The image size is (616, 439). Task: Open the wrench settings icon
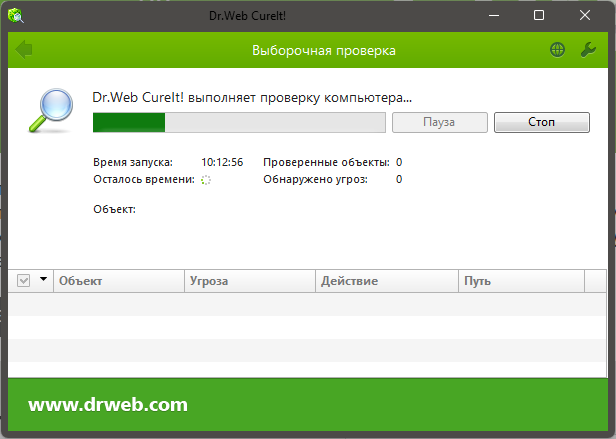point(588,49)
